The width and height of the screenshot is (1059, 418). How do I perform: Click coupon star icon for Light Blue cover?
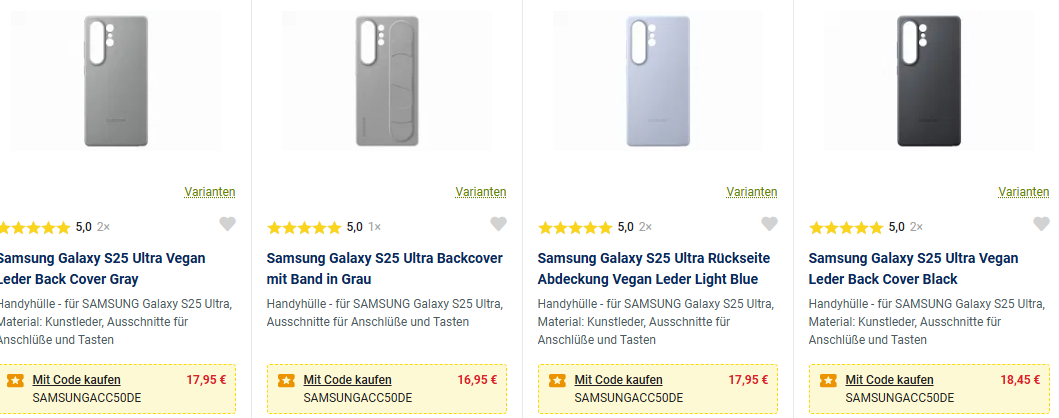pos(557,380)
